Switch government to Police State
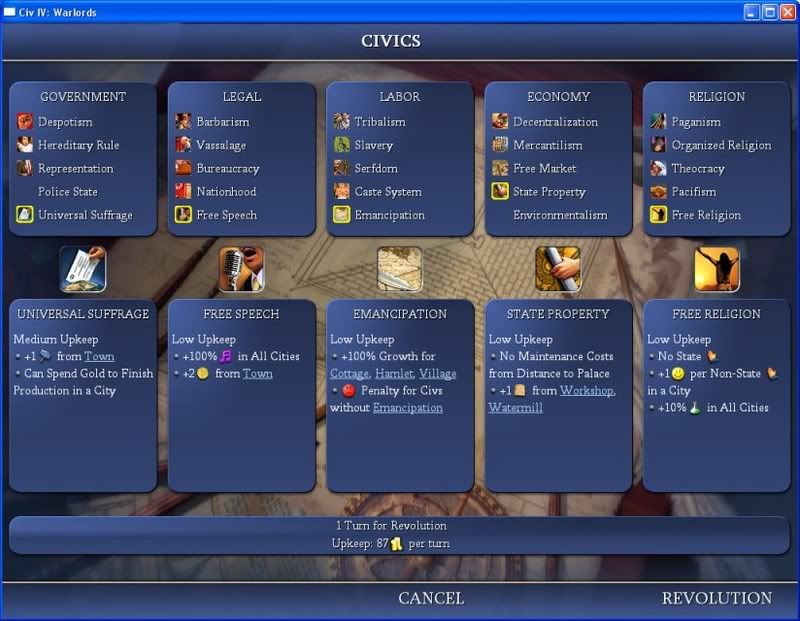 tap(68, 192)
